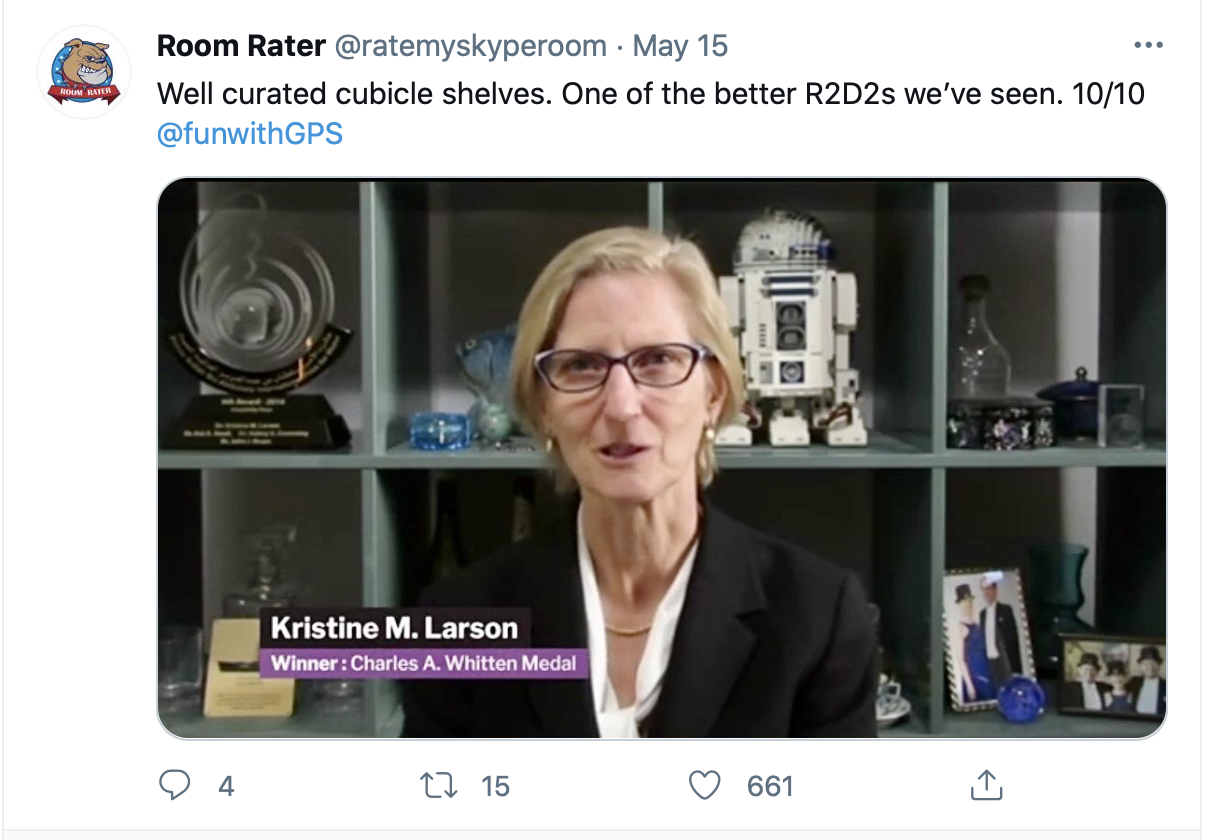Click the reply count of 4
1230x840 pixels.
pos(226,787)
